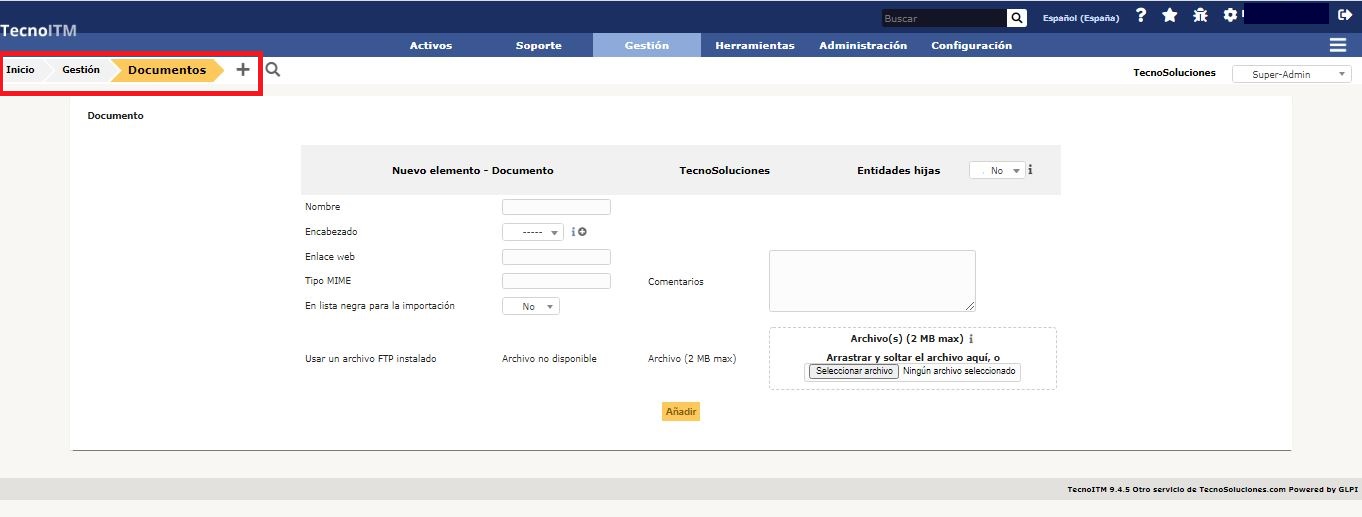This screenshot has height=517, width=1362.
Task: Open the Activos menu
Action: coord(431,46)
